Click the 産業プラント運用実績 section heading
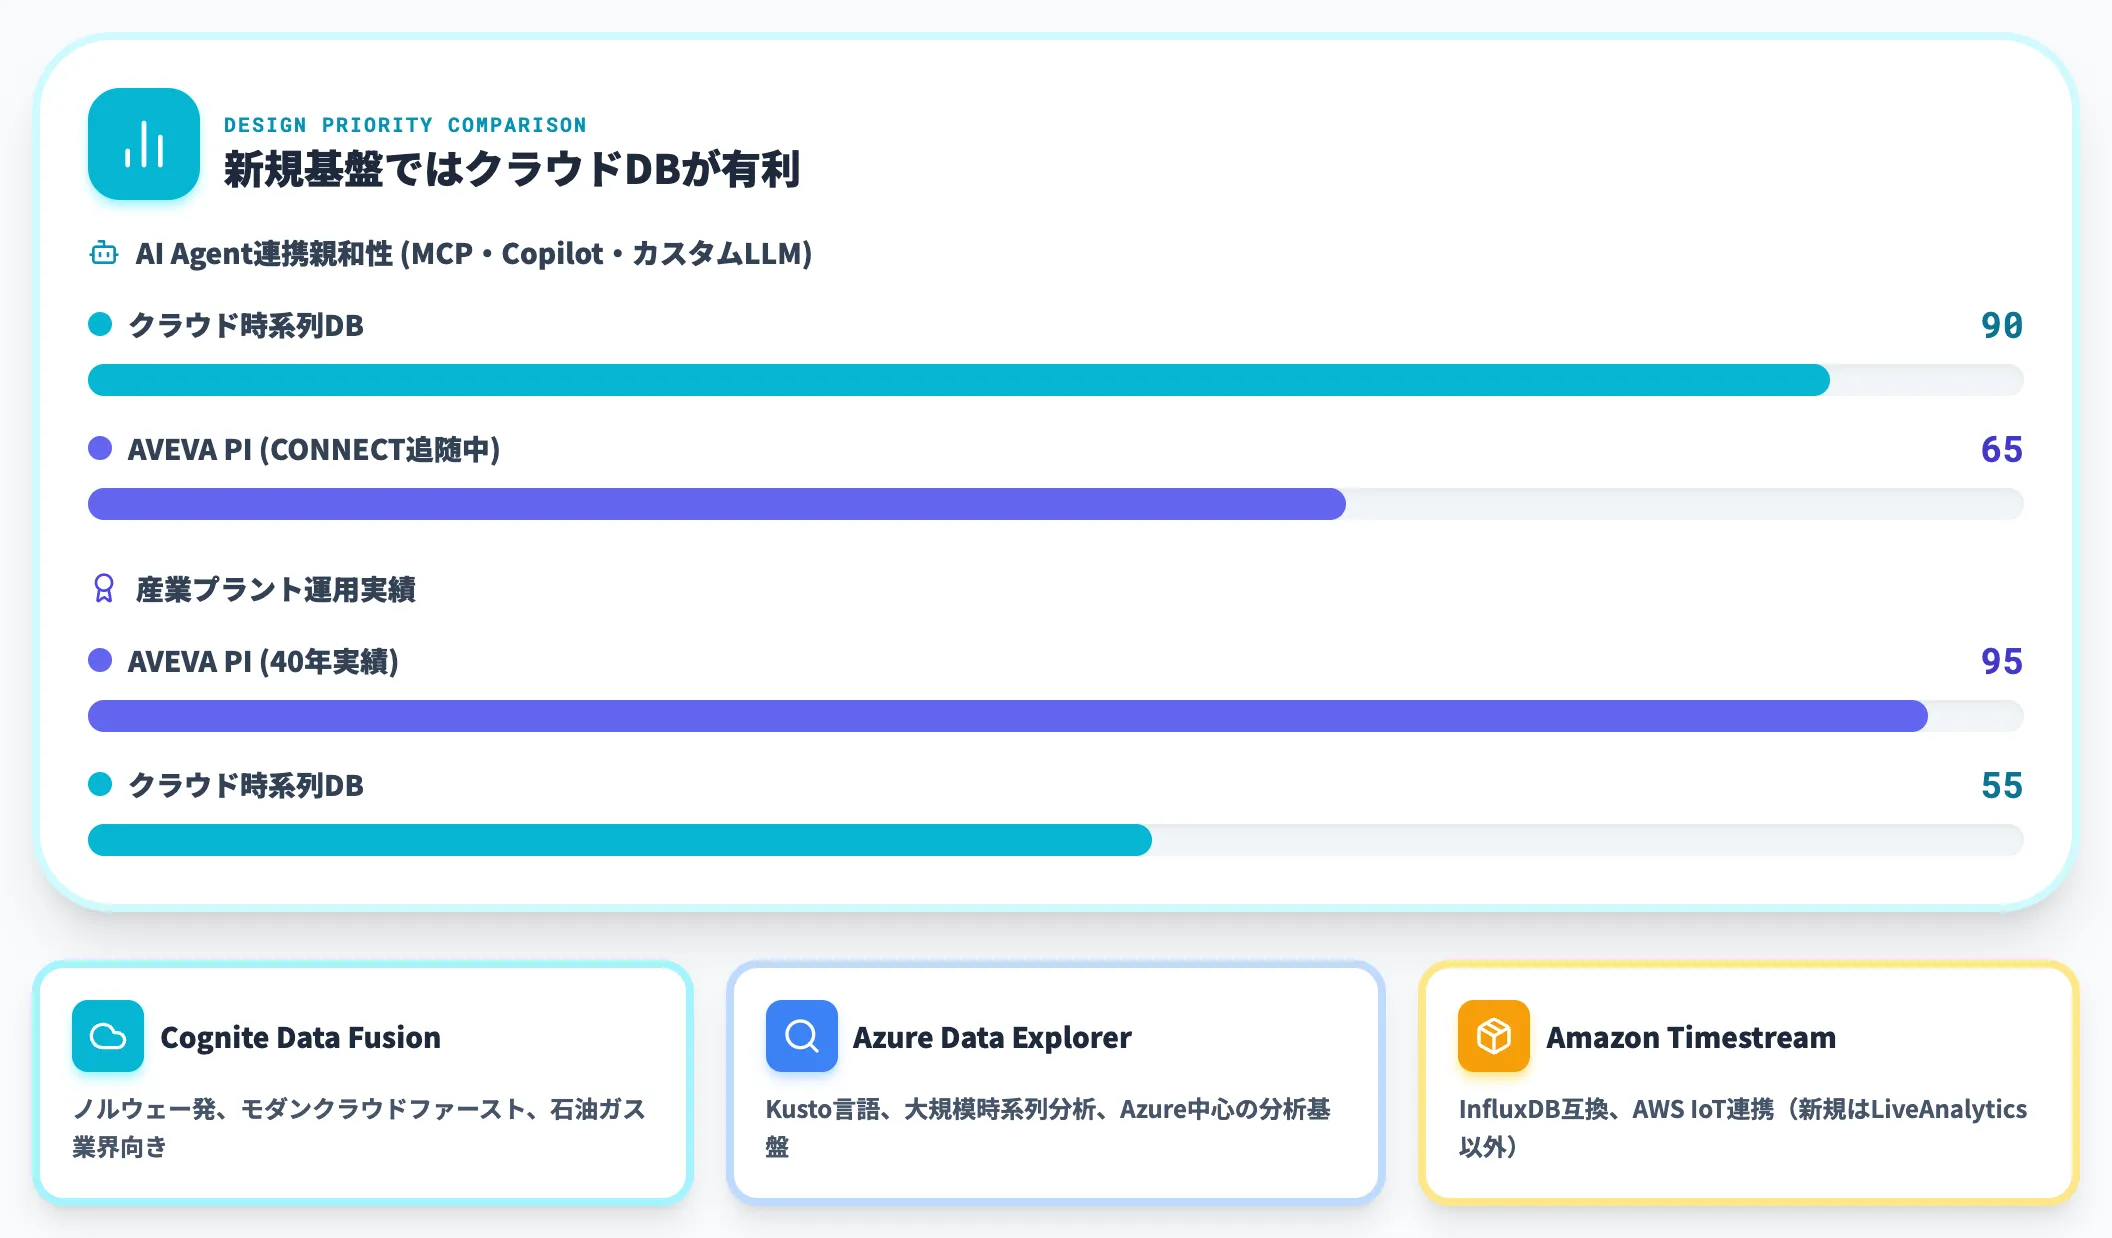The image size is (2112, 1238). click(x=276, y=589)
